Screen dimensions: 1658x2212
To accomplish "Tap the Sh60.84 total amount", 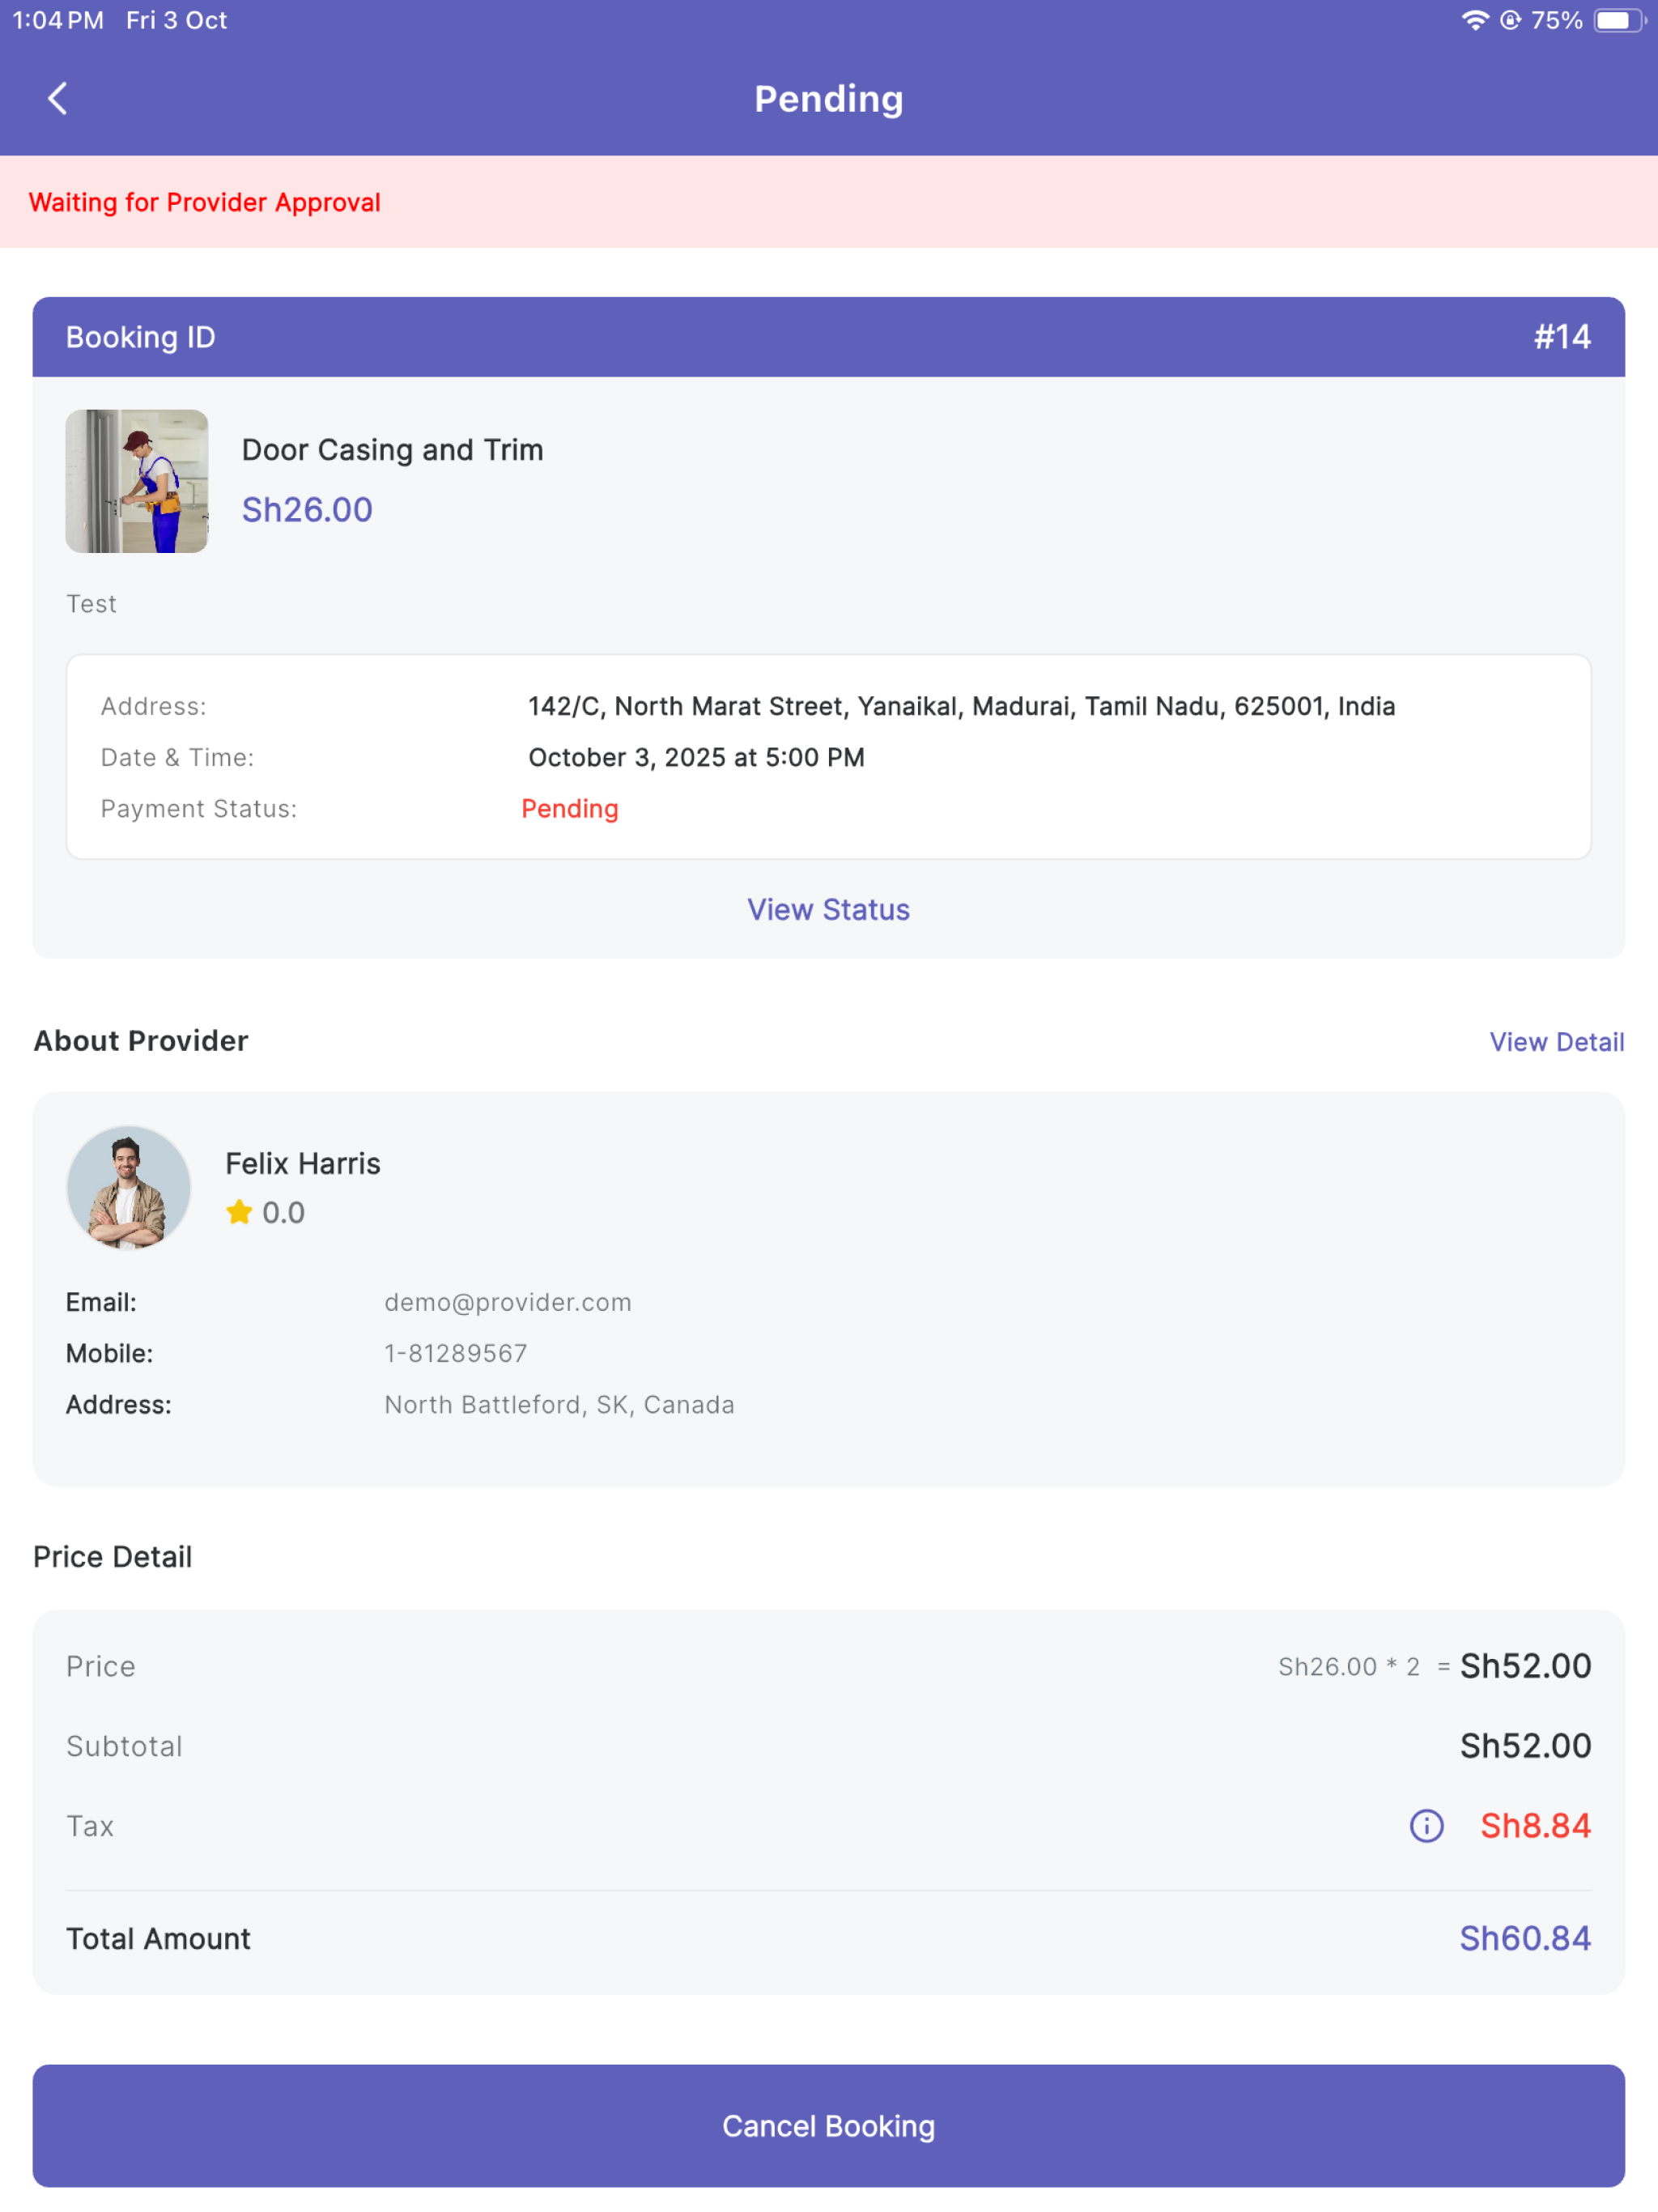I will point(1525,1938).
